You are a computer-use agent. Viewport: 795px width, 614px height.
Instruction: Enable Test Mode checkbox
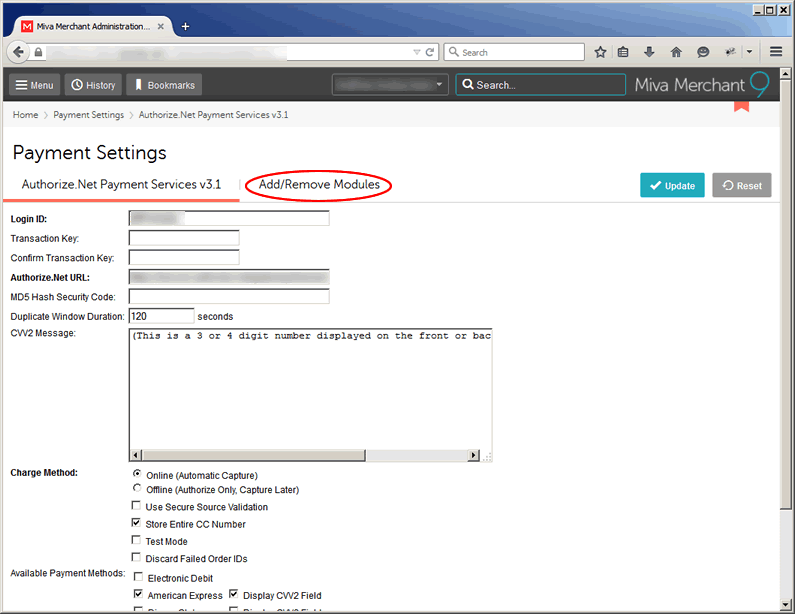pos(137,541)
